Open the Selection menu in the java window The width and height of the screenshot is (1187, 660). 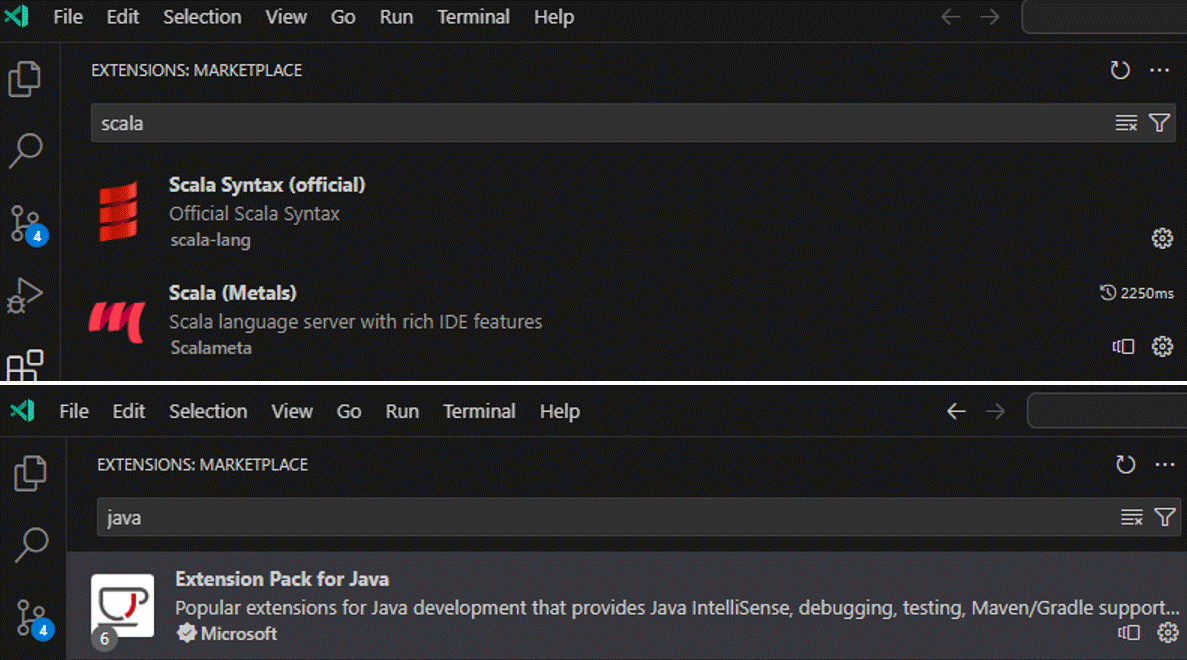[208, 411]
